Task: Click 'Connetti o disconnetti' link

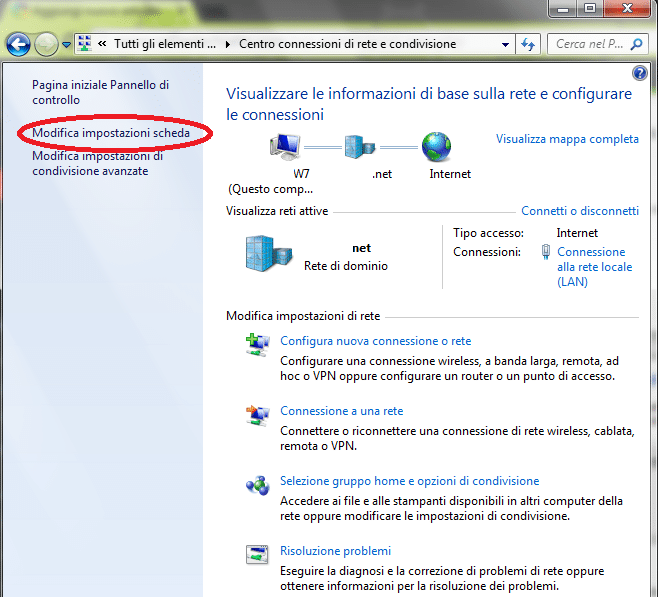Action: (580, 211)
